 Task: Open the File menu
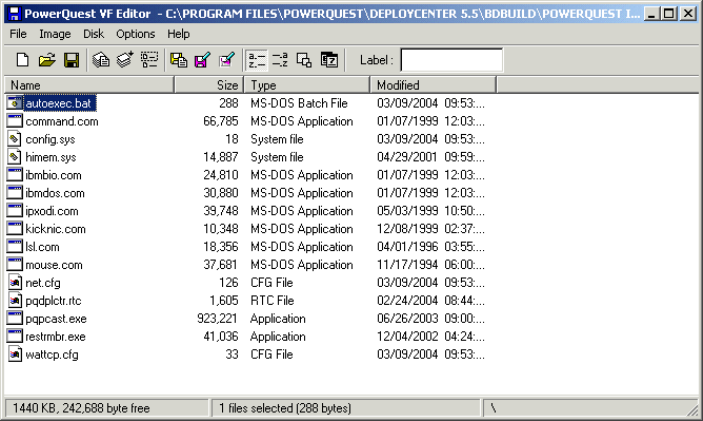18,34
